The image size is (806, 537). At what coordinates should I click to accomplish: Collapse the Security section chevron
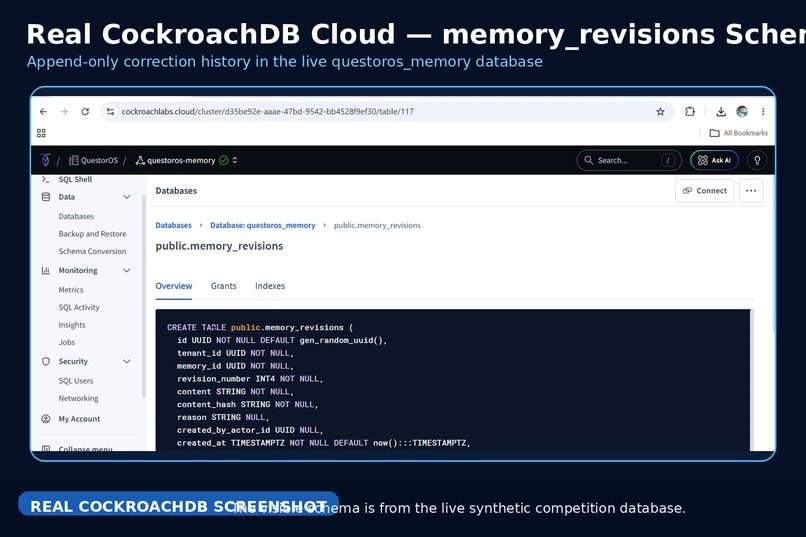click(126, 361)
